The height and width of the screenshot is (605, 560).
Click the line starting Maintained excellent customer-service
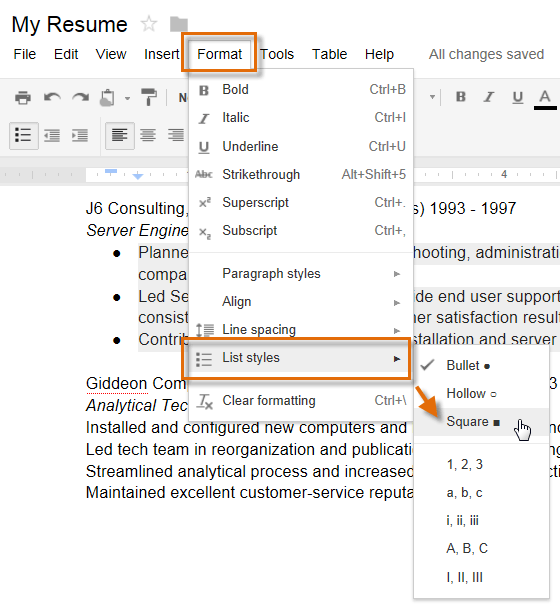tap(249, 493)
